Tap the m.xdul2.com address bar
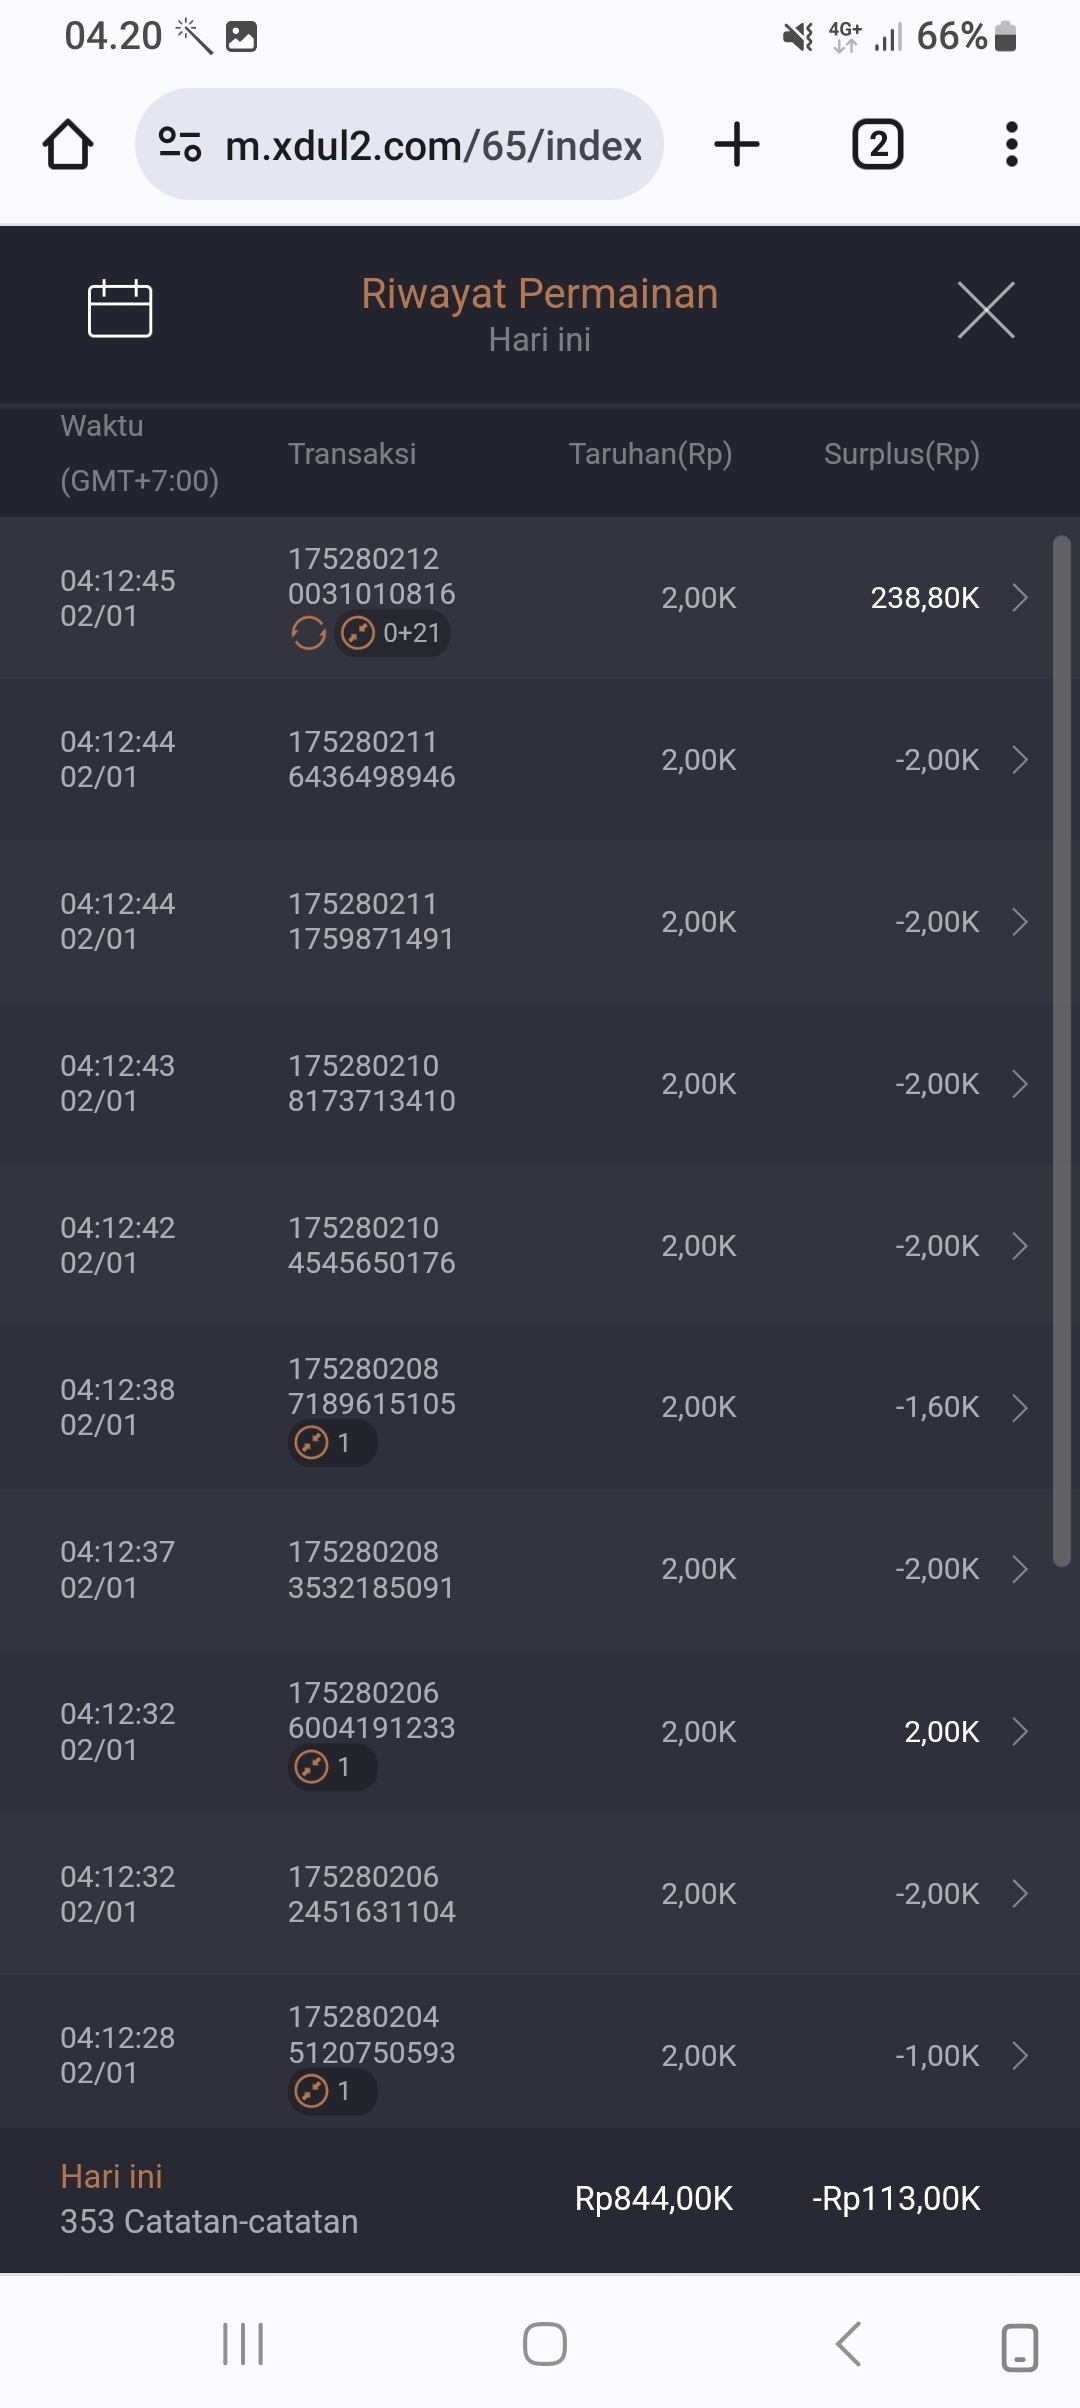Viewport: 1080px width, 2408px height. 432,145
